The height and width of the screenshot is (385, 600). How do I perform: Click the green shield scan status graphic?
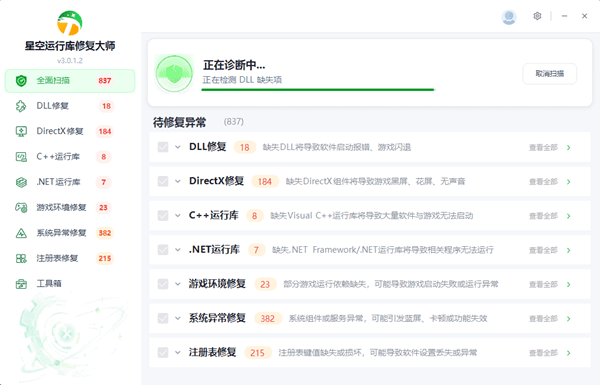[174, 73]
